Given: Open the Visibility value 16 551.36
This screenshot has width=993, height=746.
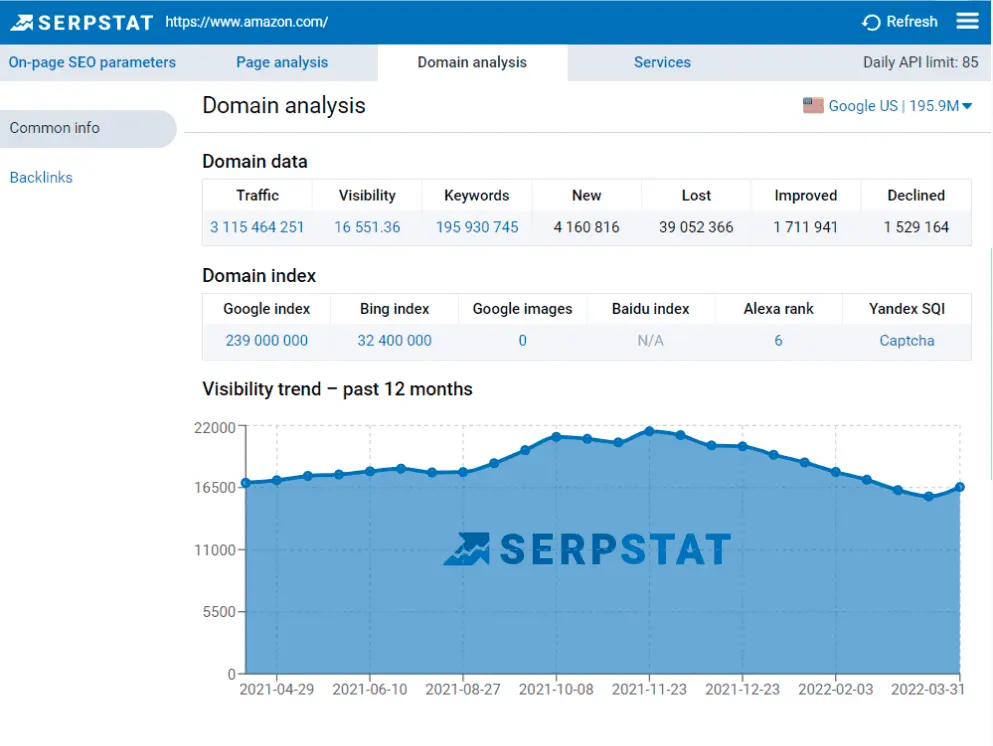Looking at the screenshot, I should [x=367, y=227].
